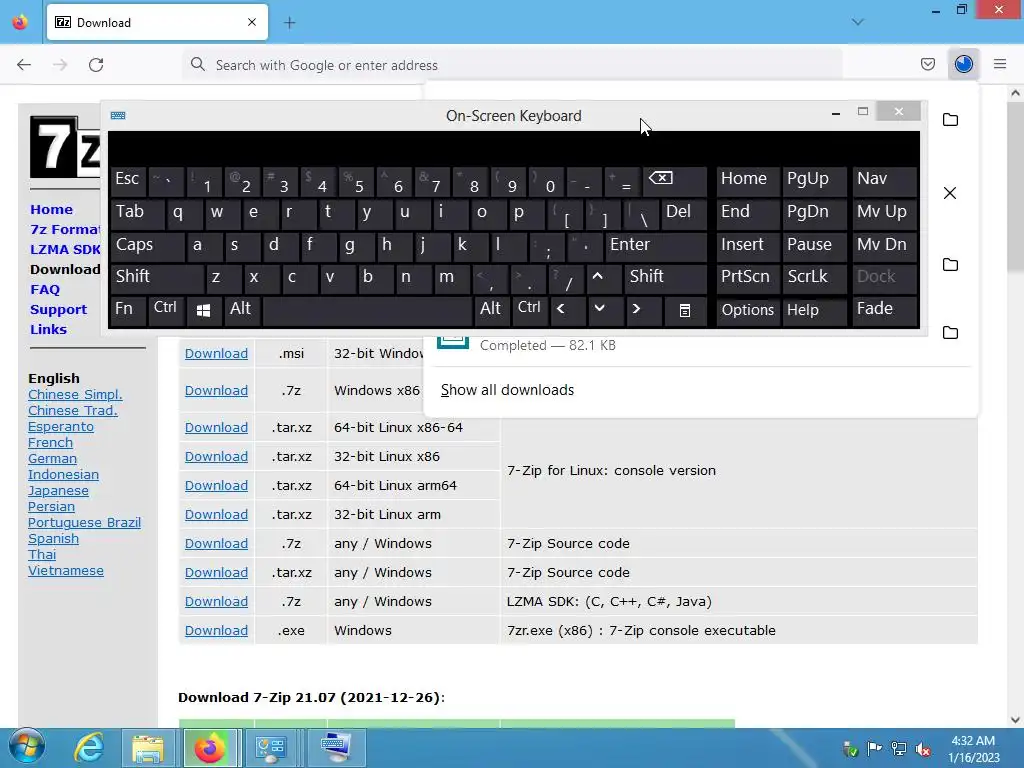The height and width of the screenshot is (768, 1024).
Task: Open Windows Explorer from taskbar
Action: point(148,747)
